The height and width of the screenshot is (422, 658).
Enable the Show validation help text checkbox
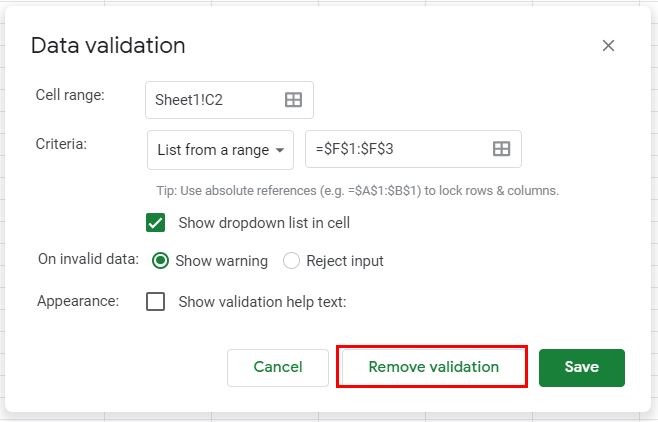coord(155,301)
